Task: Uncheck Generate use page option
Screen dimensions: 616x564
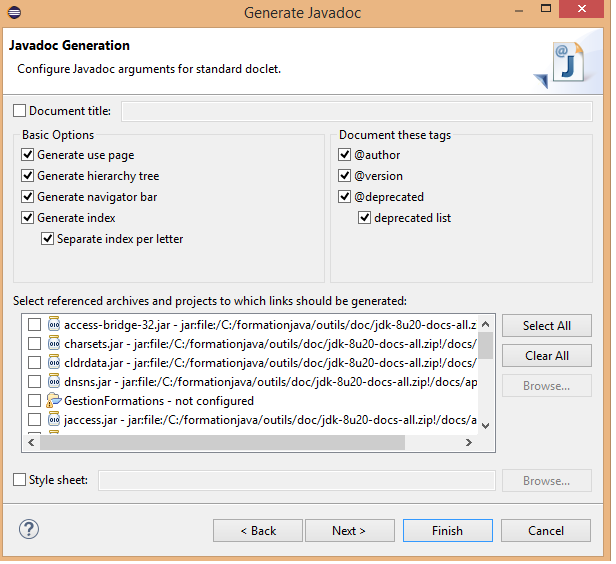Action: [28, 156]
